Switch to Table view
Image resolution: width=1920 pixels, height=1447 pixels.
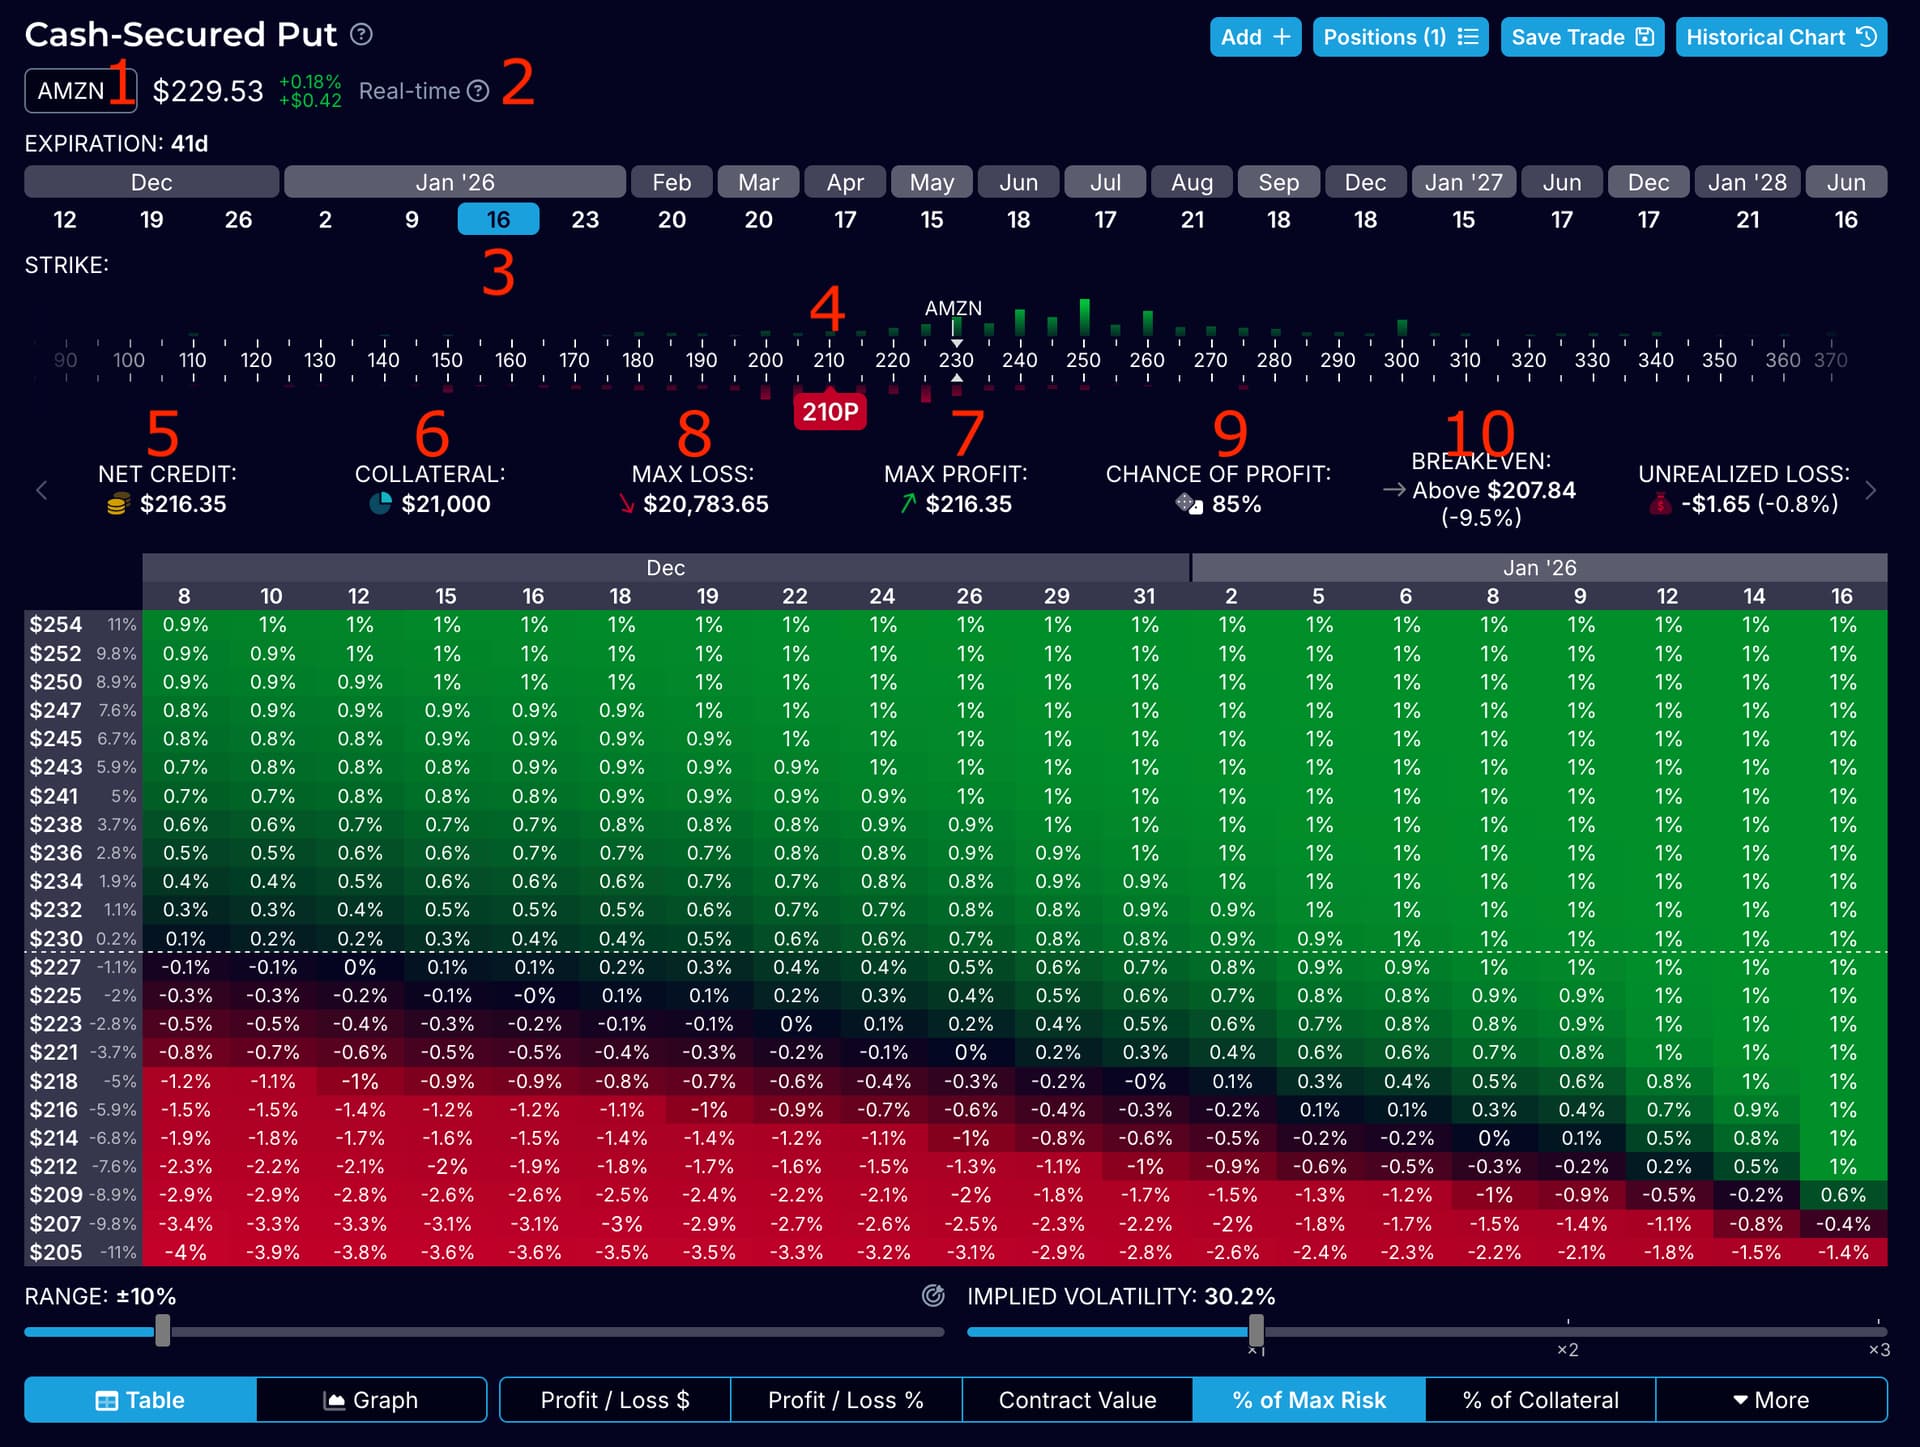click(x=140, y=1400)
